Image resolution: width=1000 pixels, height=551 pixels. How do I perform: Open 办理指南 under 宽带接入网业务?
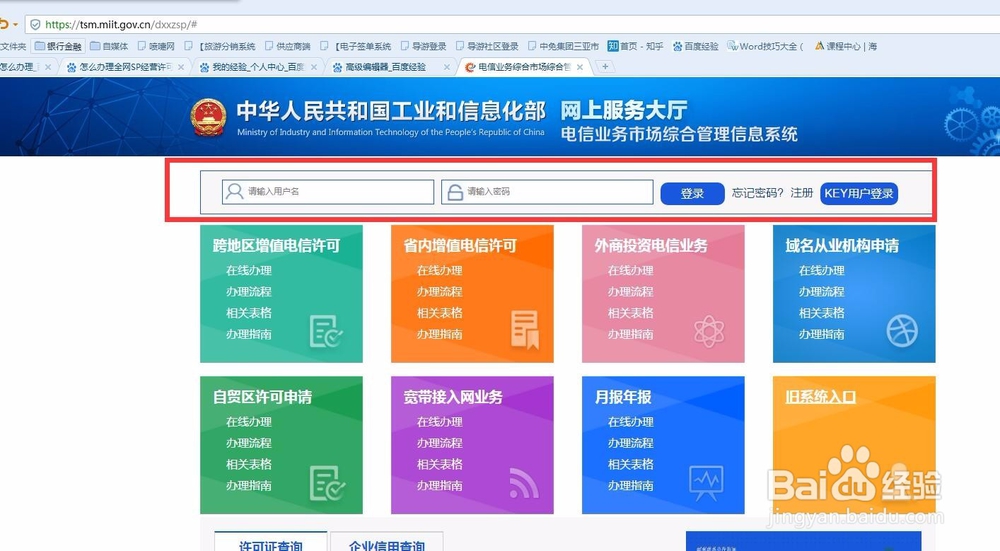click(439, 485)
